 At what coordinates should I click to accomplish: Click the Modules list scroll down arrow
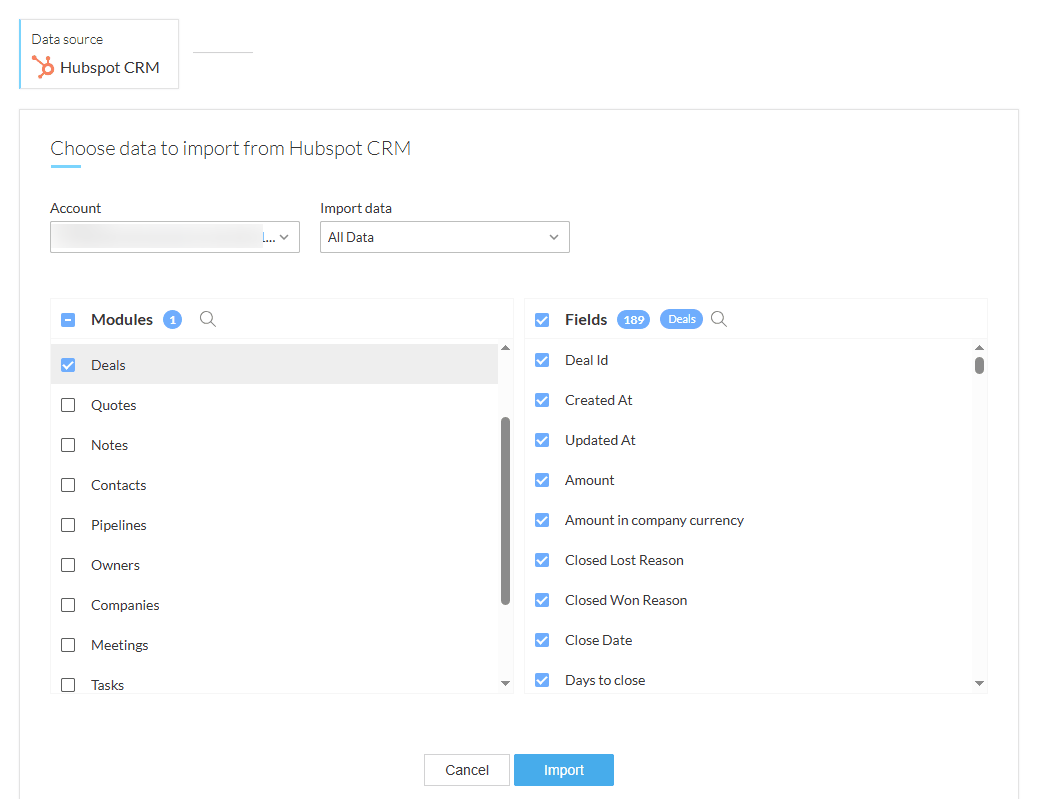click(x=505, y=683)
